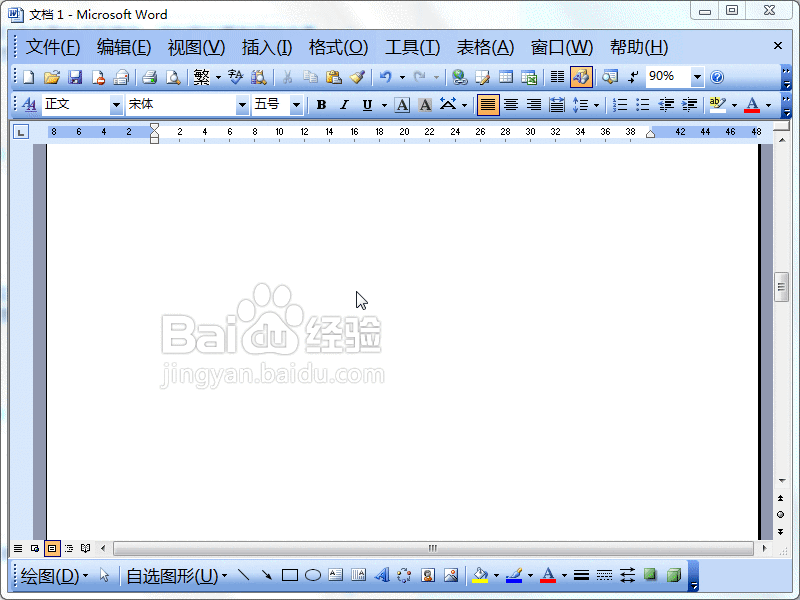Viewport: 800px width, 600px height.
Task: Toggle bold formatting
Action: point(321,105)
